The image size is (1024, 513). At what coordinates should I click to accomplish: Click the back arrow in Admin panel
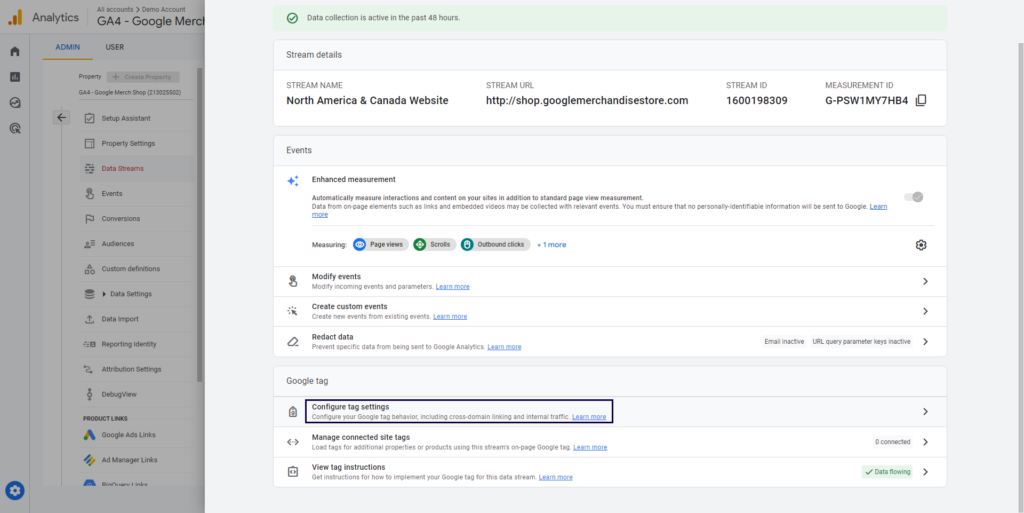tap(61, 117)
